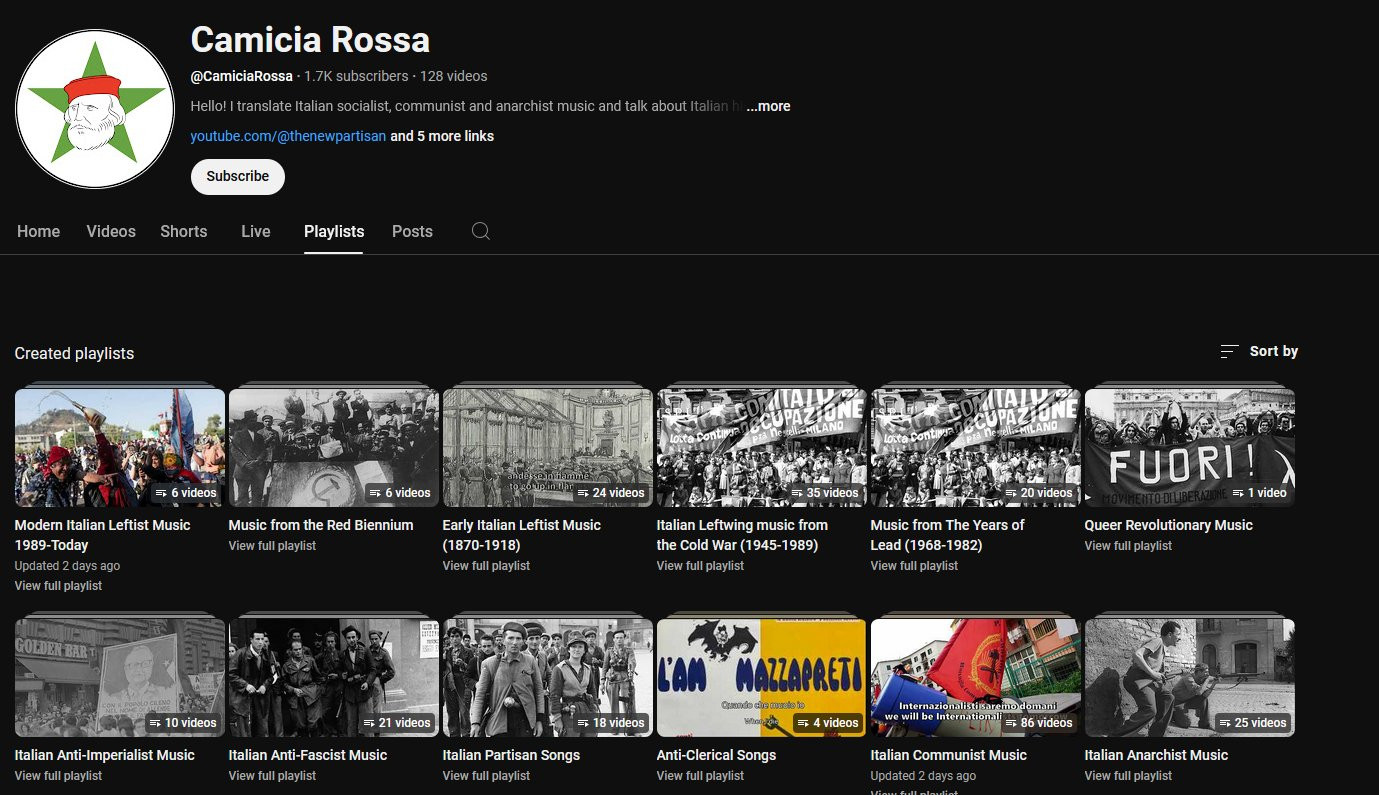
Task: Switch to the Live tab
Action: click(x=256, y=231)
